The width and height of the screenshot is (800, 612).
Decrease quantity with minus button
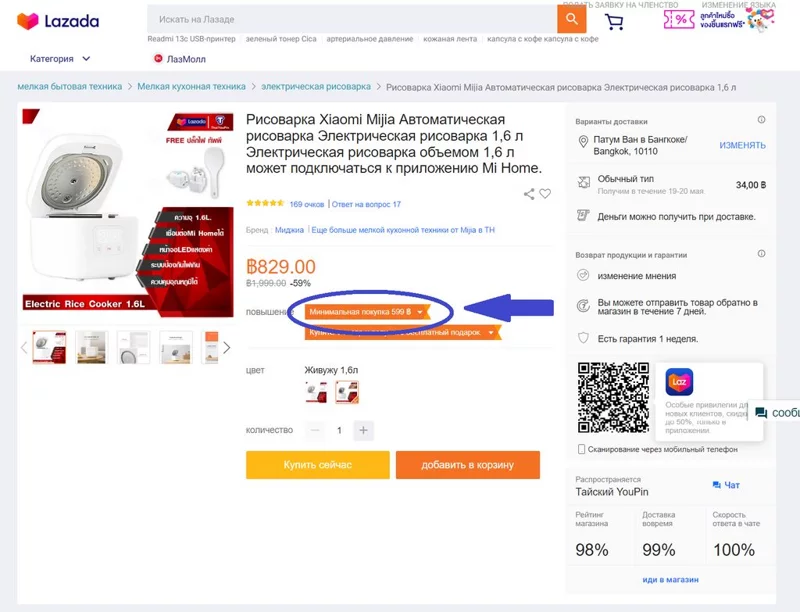315,430
